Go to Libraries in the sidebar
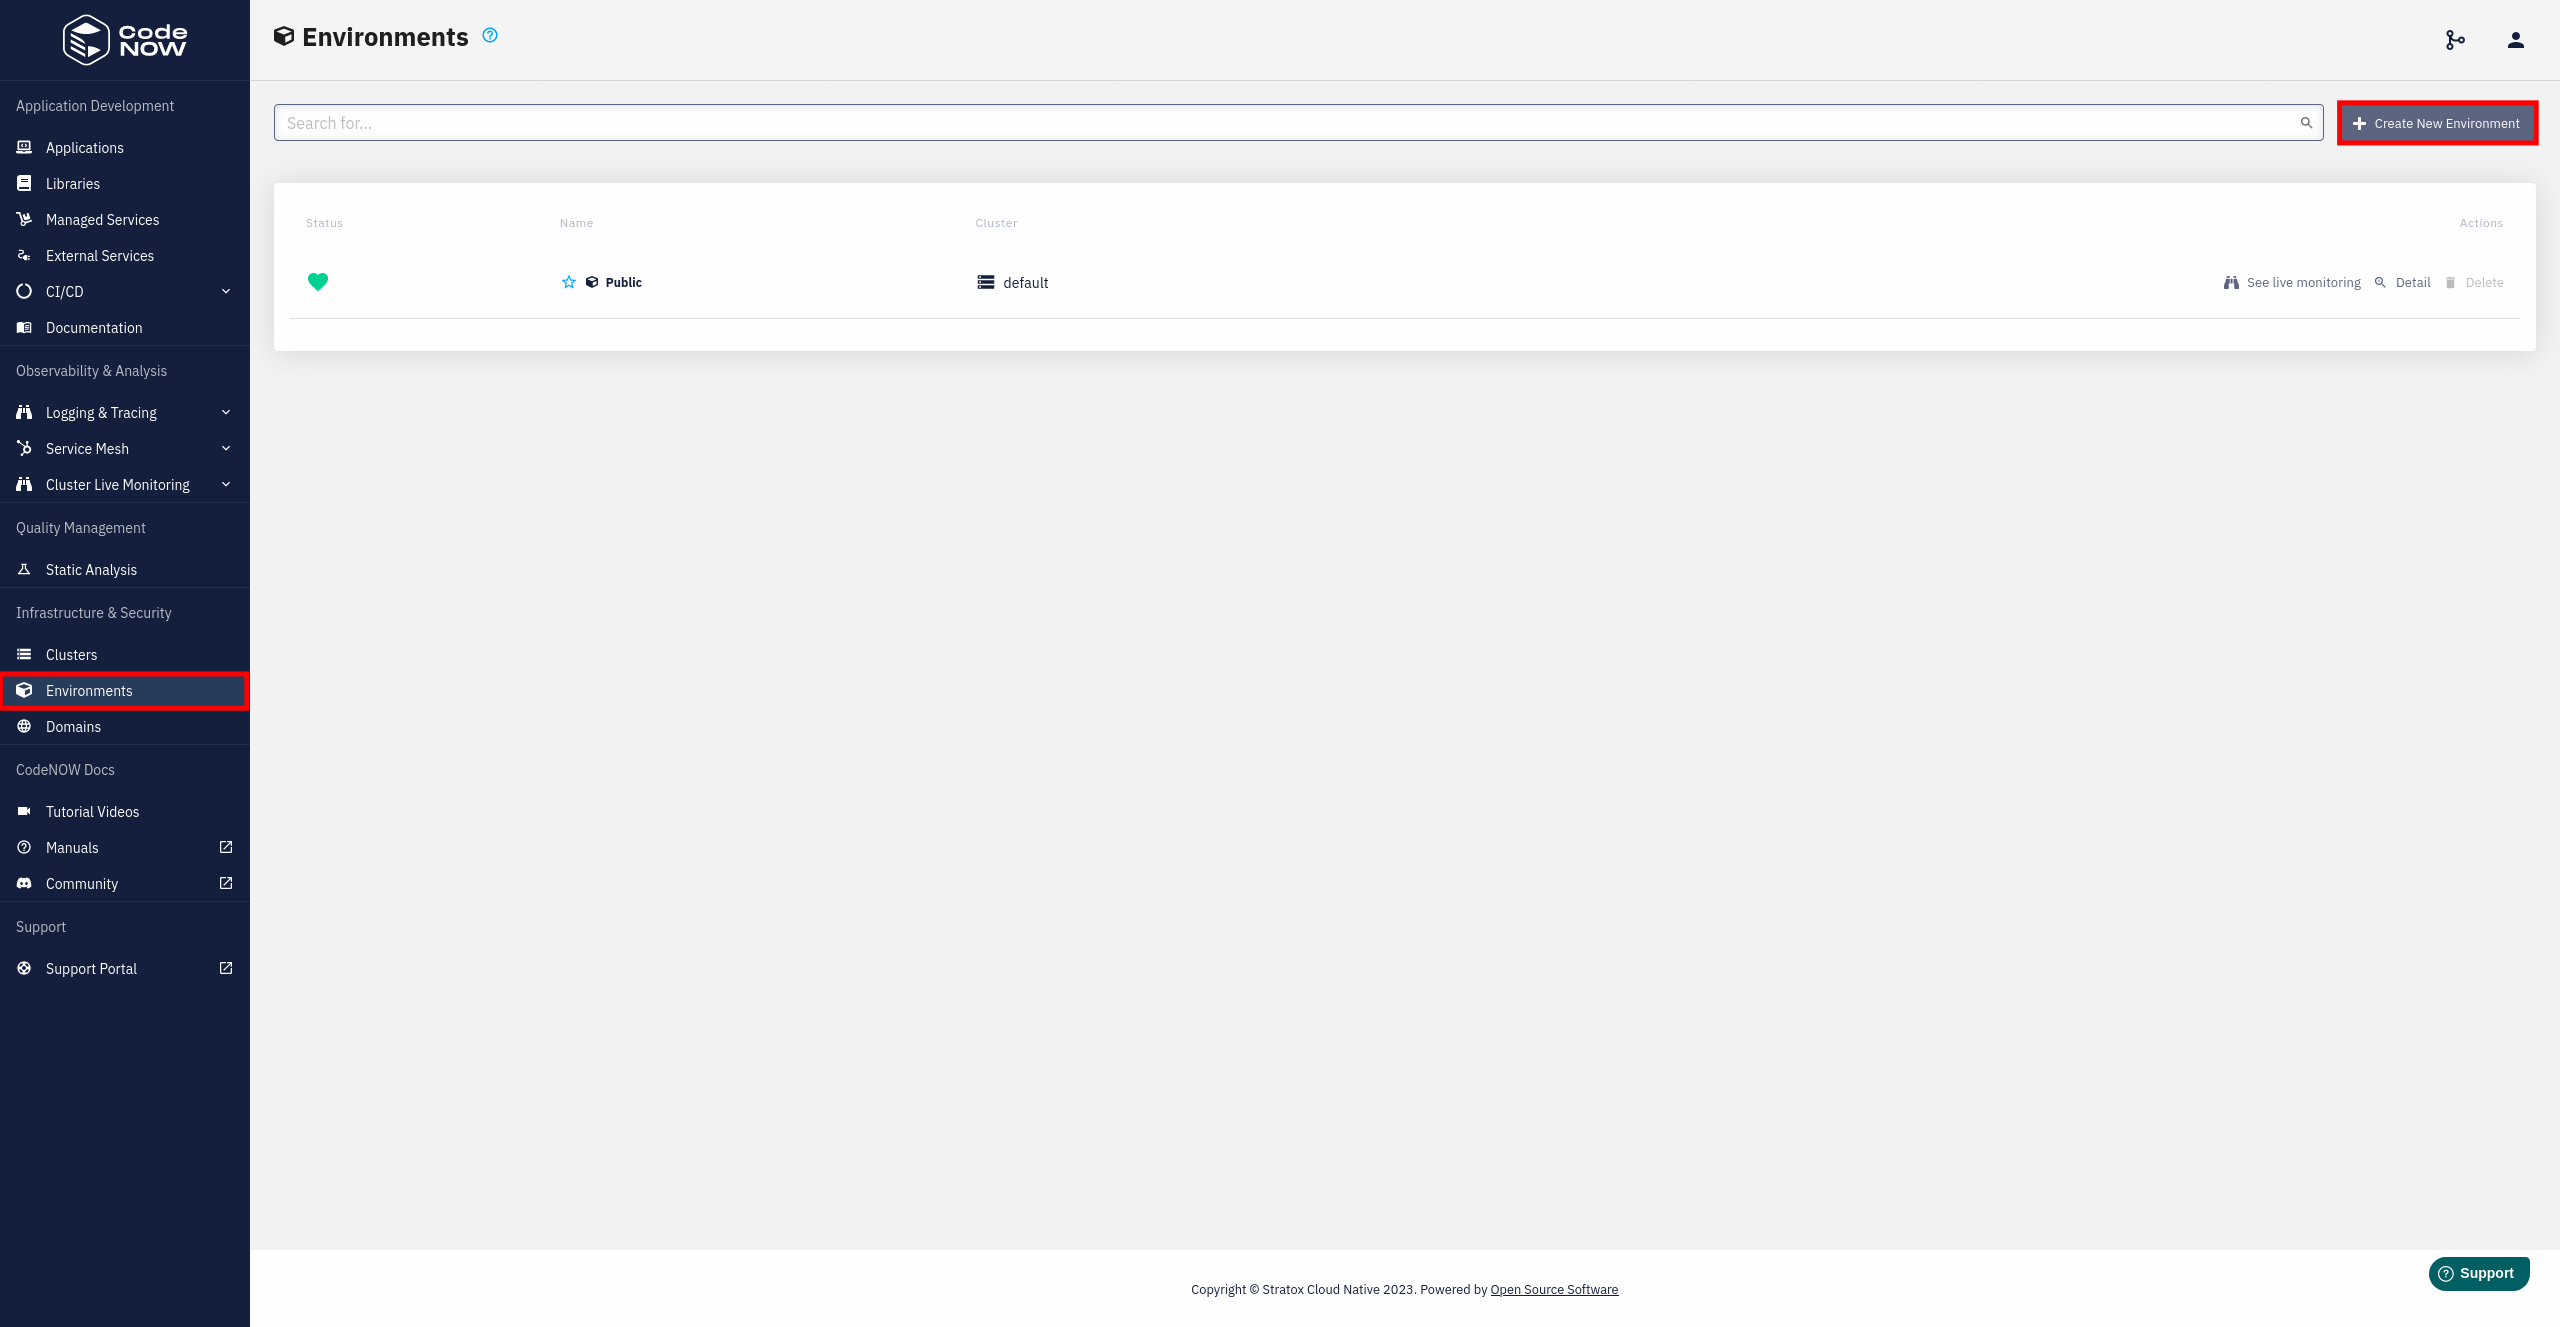Image resolution: width=2560 pixels, height=1327 pixels. tap(125, 183)
